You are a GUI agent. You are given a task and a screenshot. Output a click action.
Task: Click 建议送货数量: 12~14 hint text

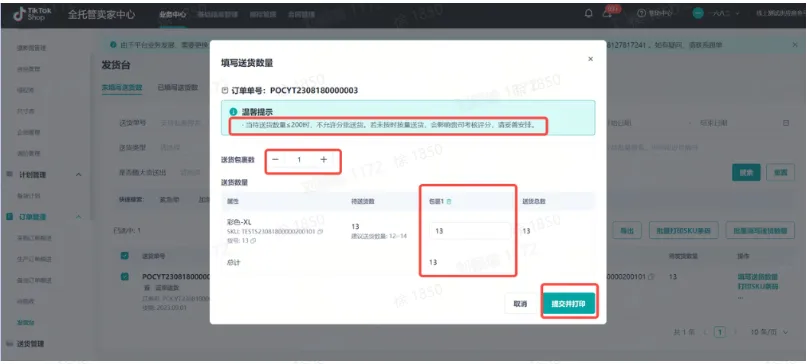pyautogui.click(x=378, y=236)
